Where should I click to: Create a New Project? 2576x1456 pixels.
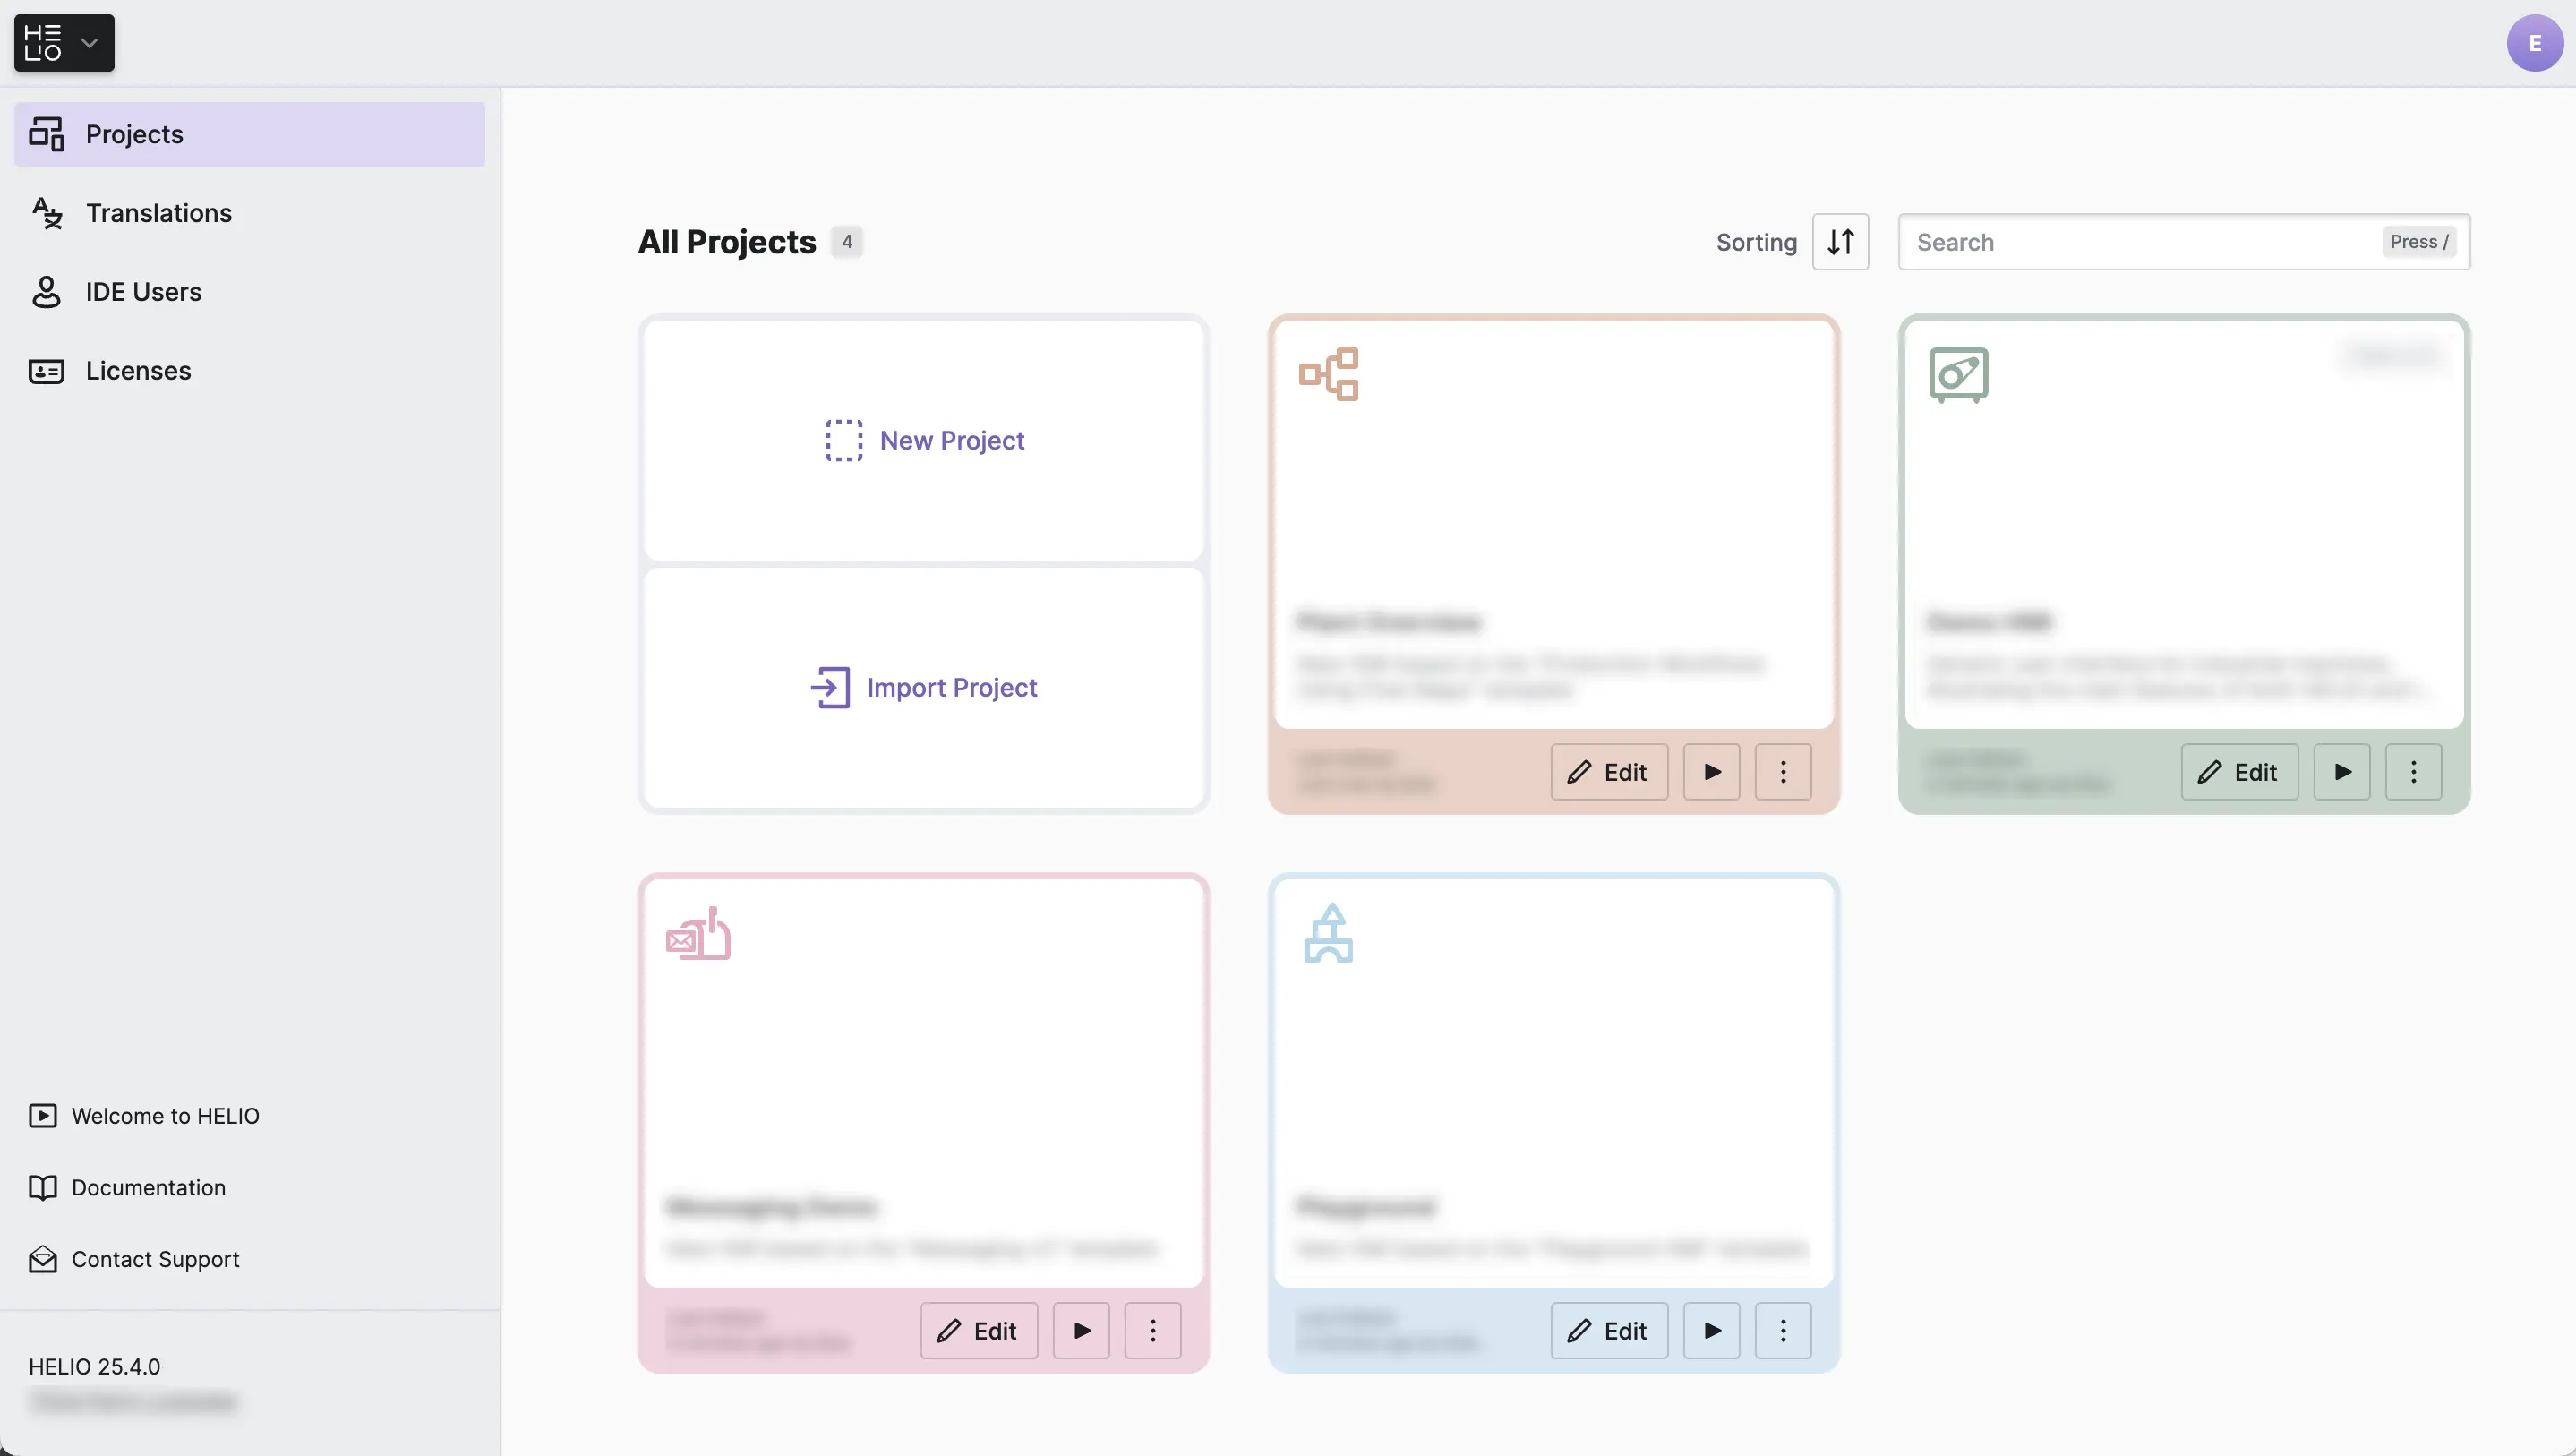click(923, 440)
